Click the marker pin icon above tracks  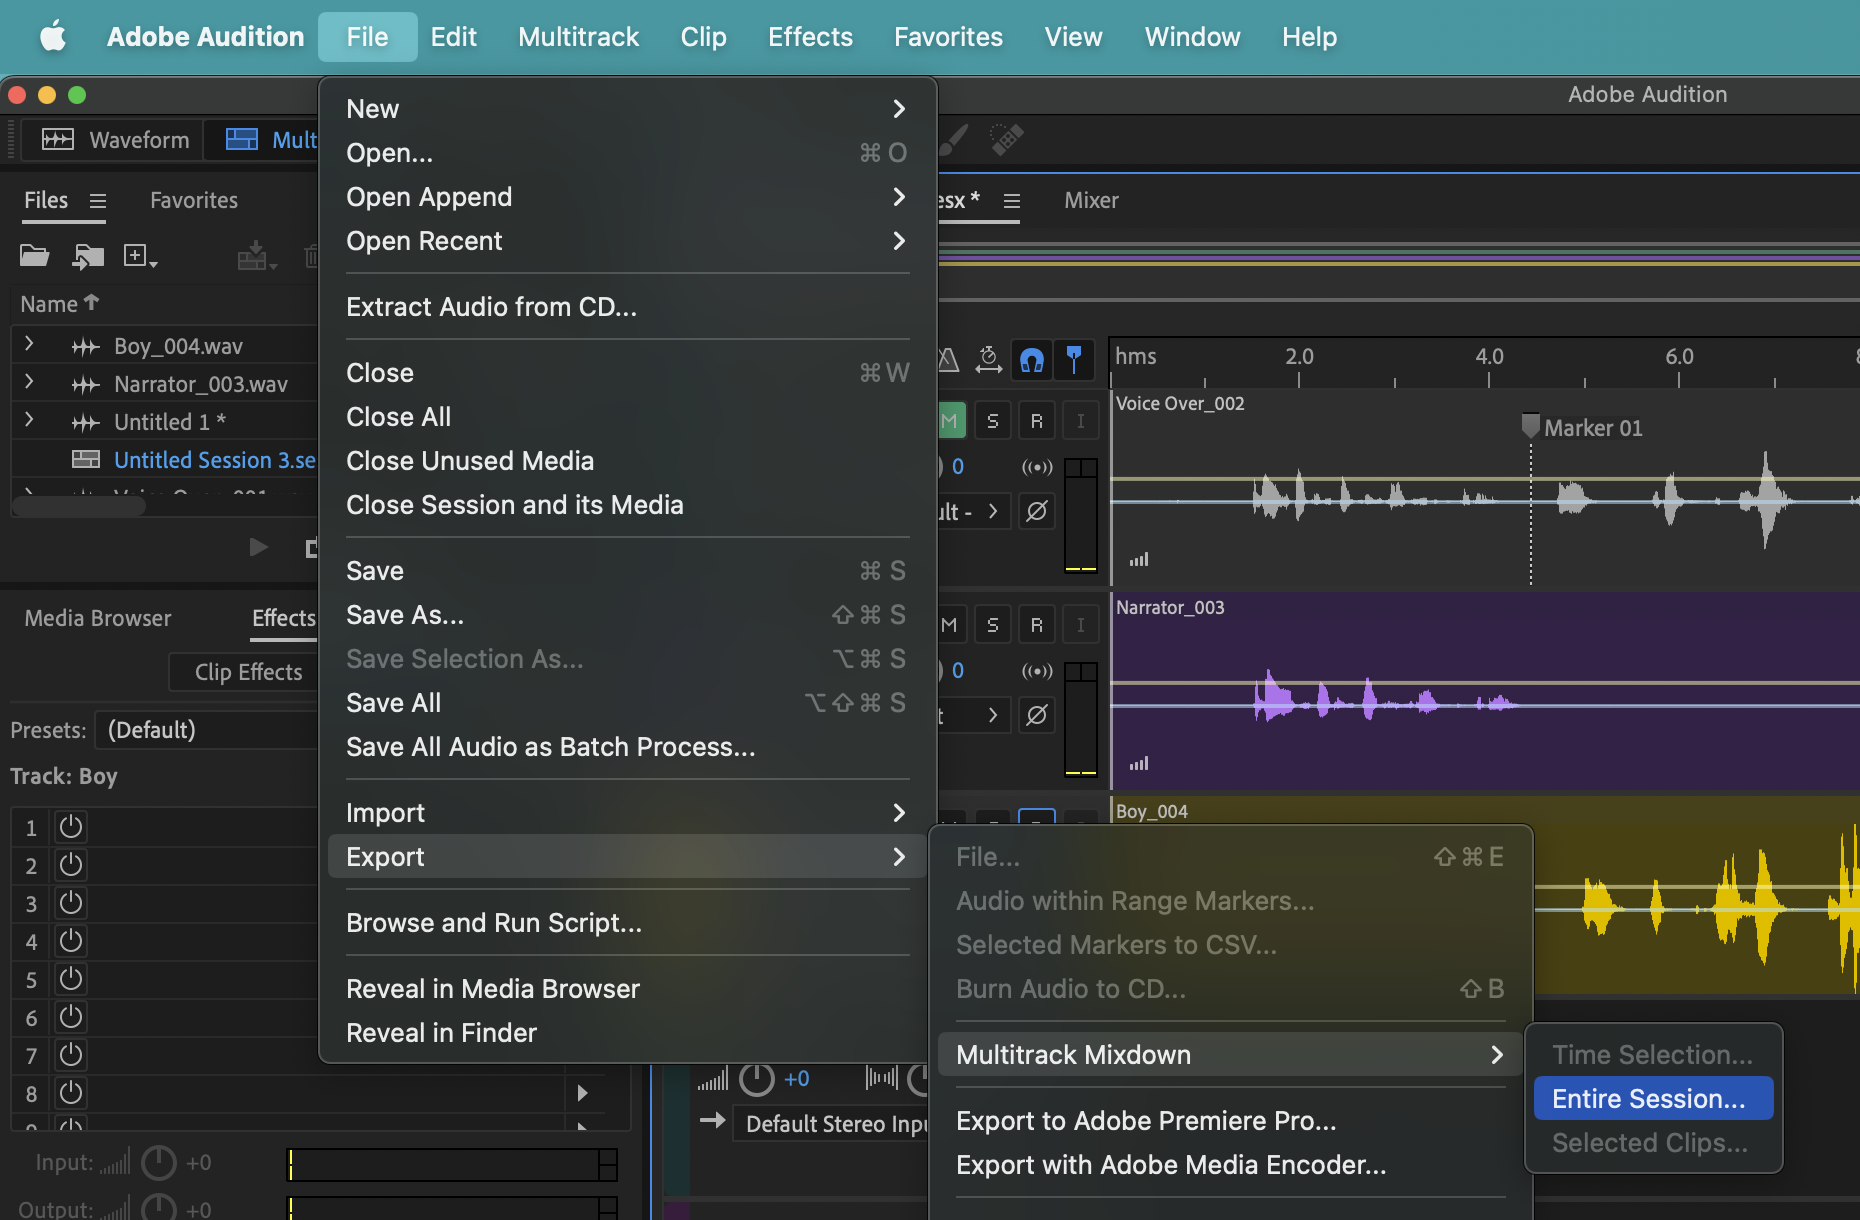(x=1074, y=359)
